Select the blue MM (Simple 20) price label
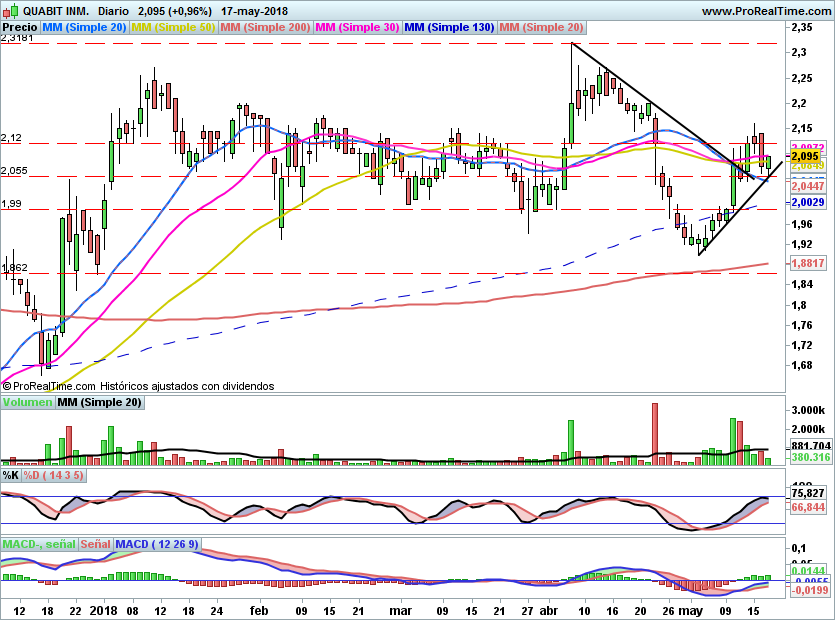The height and width of the screenshot is (620, 835). [84, 27]
